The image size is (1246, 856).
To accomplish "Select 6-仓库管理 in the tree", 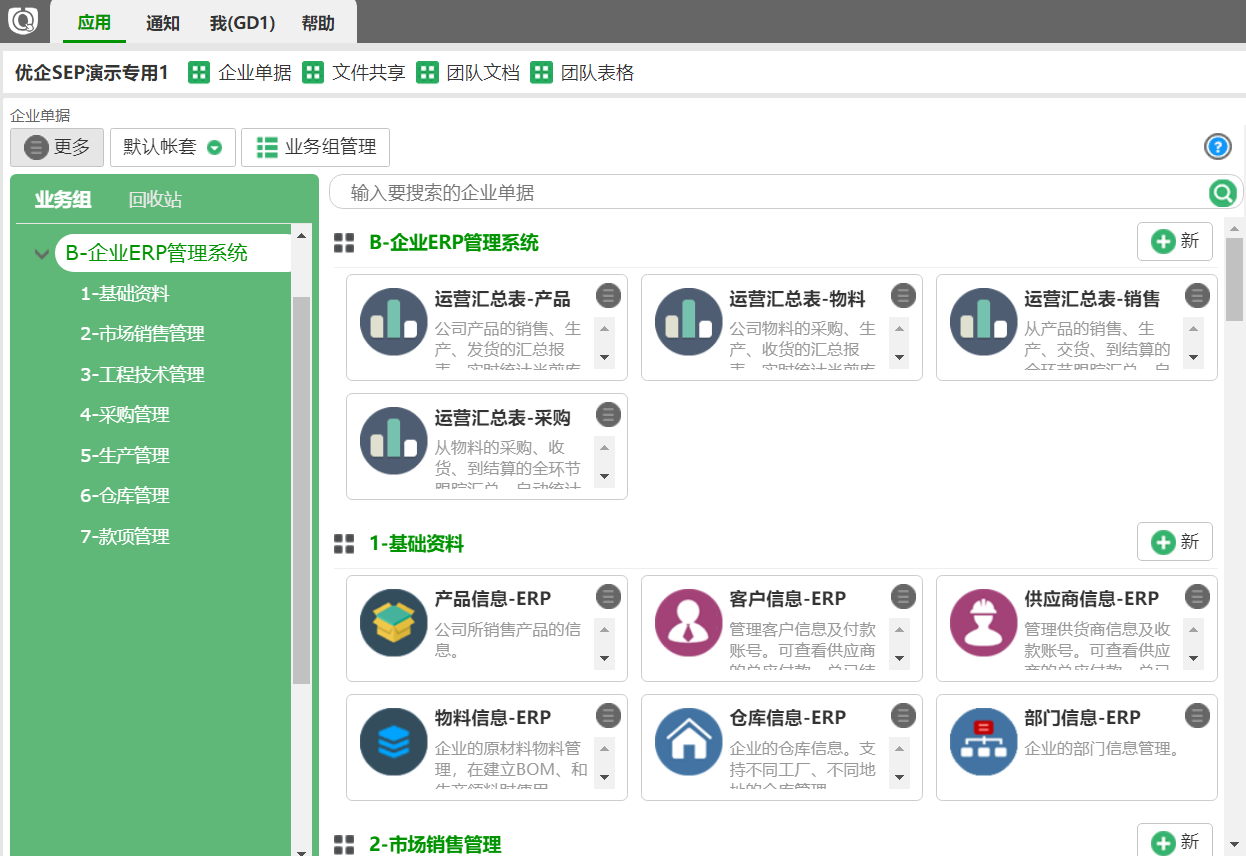I will click(x=125, y=496).
